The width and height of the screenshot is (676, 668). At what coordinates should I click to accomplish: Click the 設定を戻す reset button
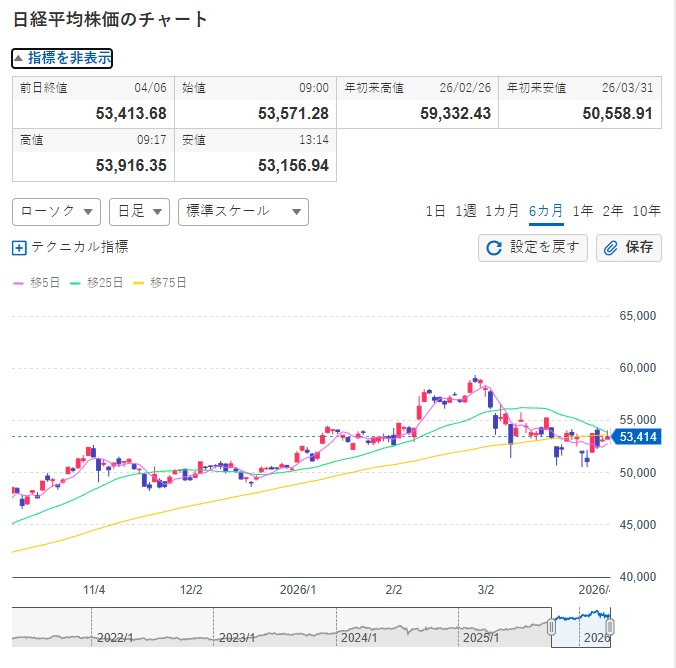532,248
